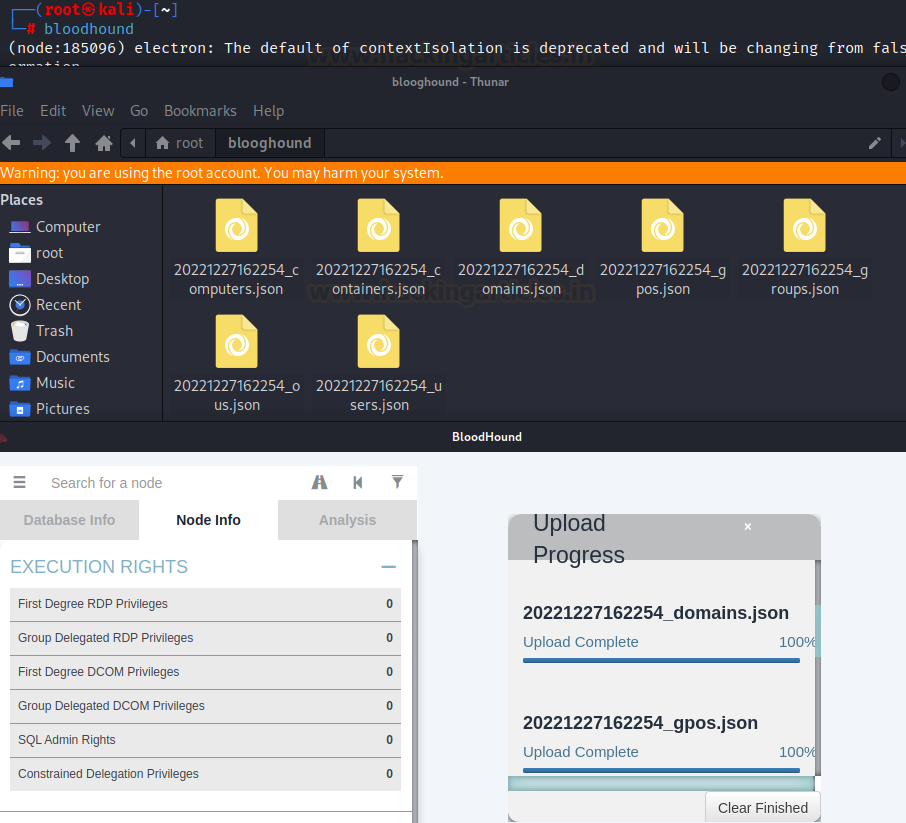The width and height of the screenshot is (906, 823).
Task: Go forward in Thunar navigation
Action: 42,143
